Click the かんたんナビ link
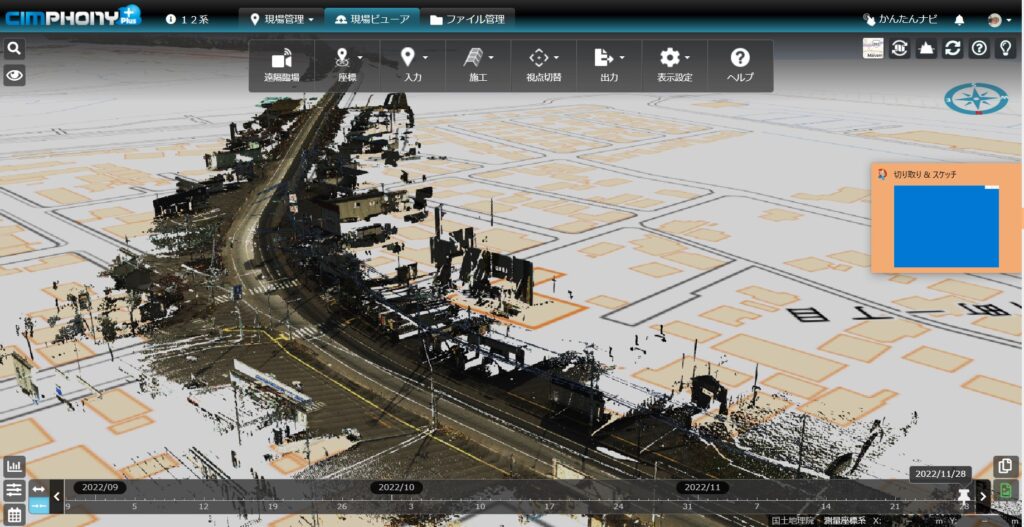1024x527 pixels. tap(900, 19)
